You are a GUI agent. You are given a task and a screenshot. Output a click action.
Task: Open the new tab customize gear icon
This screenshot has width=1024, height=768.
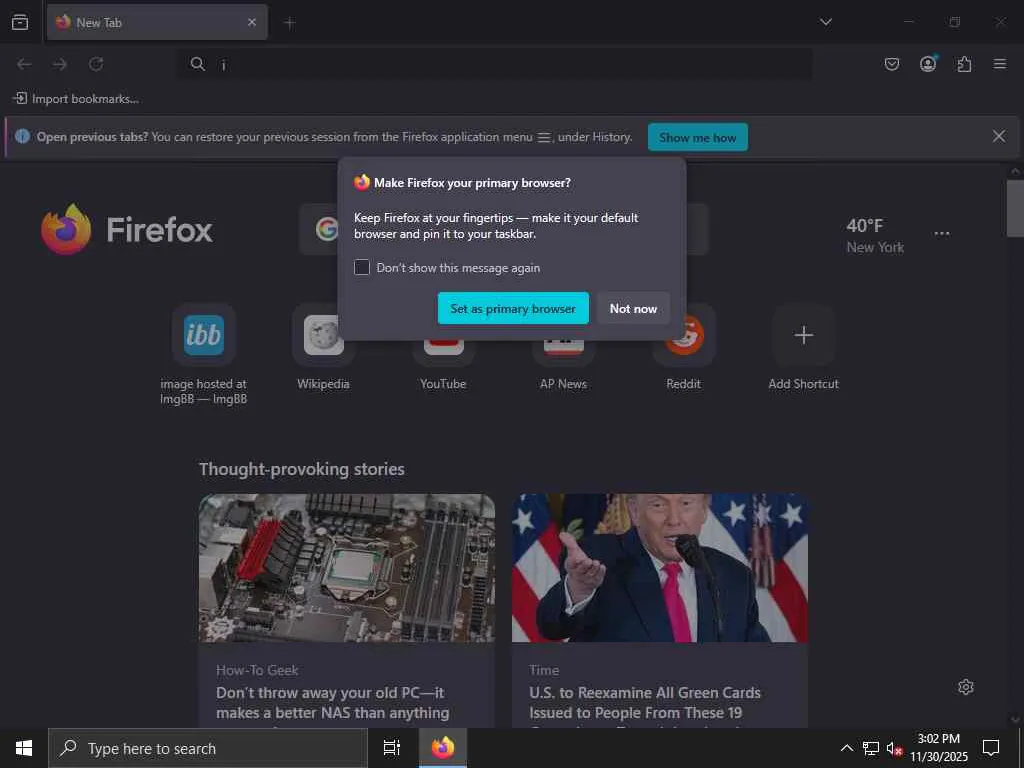click(966, 687)
